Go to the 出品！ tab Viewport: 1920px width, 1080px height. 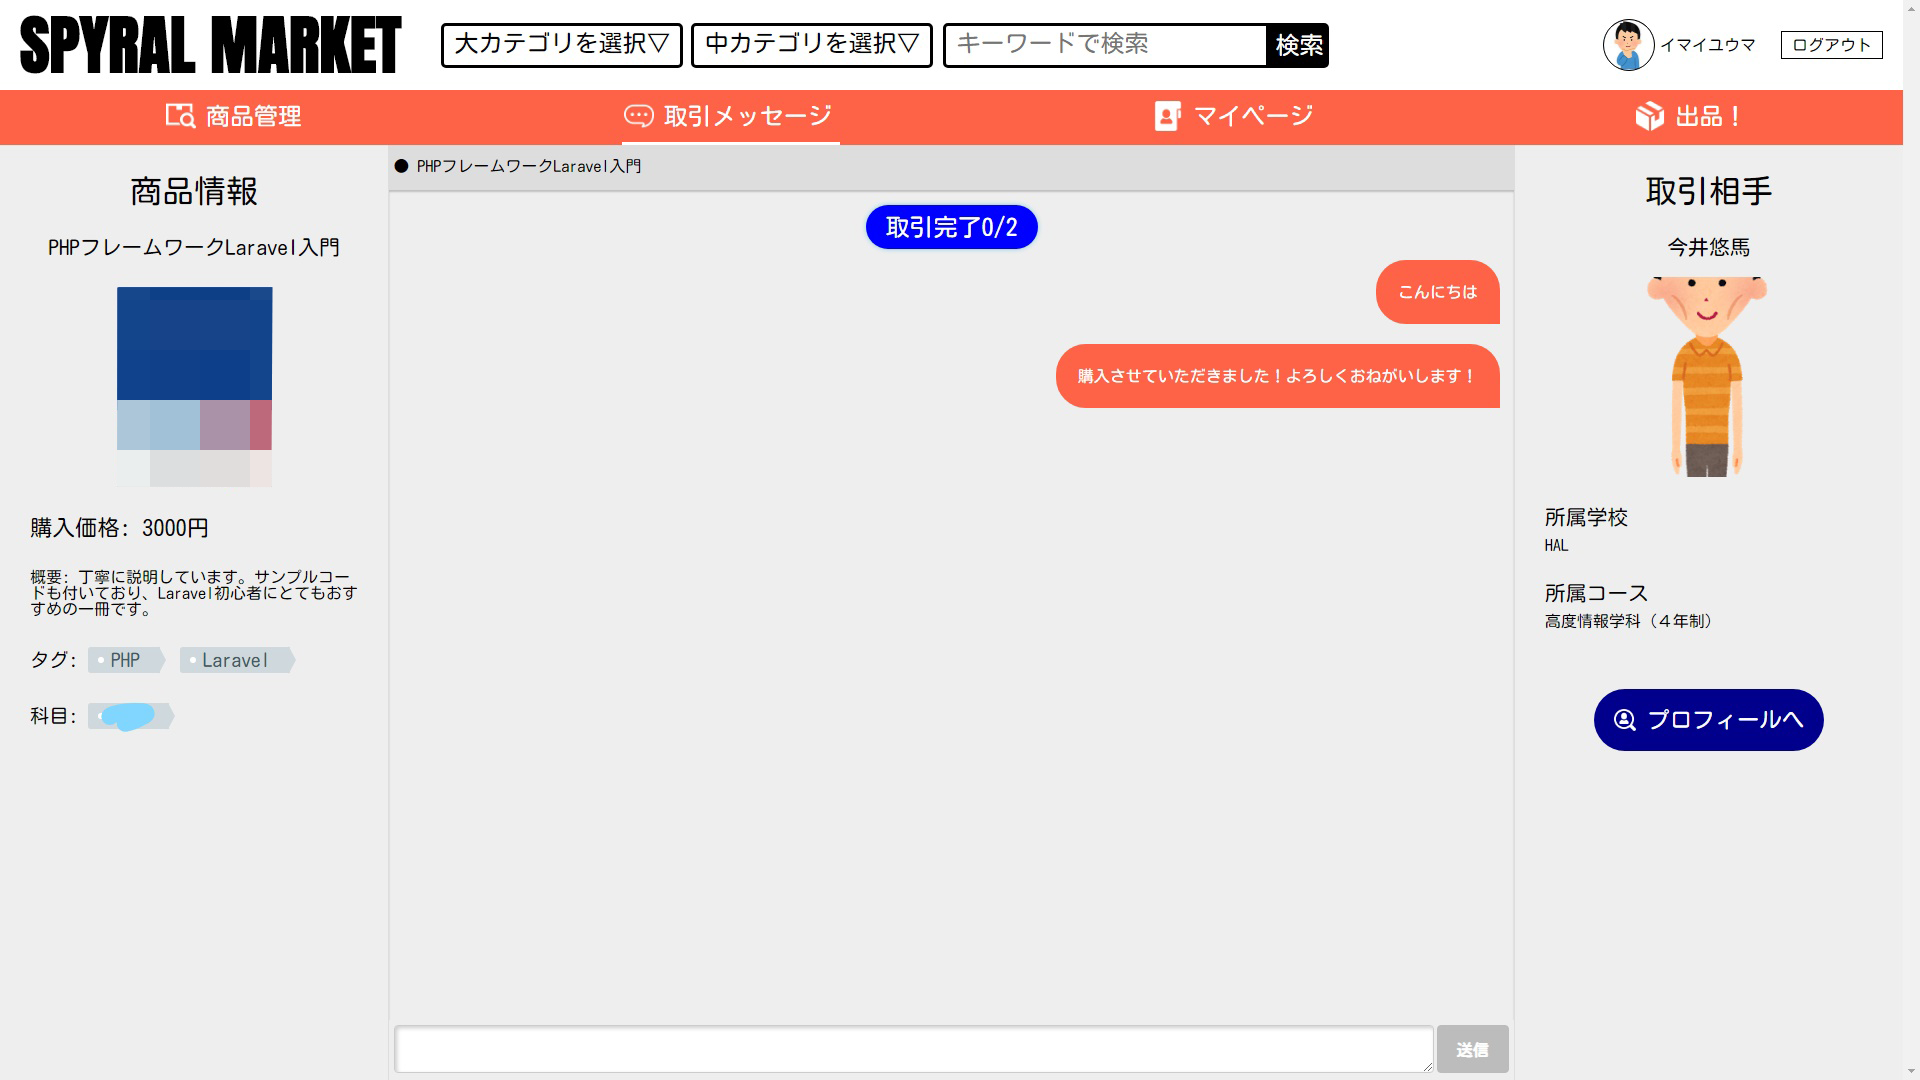tap(1709, 116)
